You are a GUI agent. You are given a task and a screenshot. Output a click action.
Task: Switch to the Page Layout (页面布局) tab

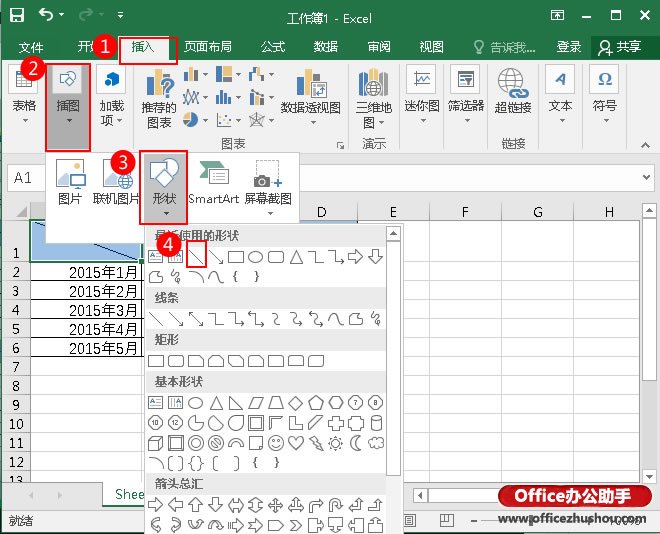pos(208,46)
